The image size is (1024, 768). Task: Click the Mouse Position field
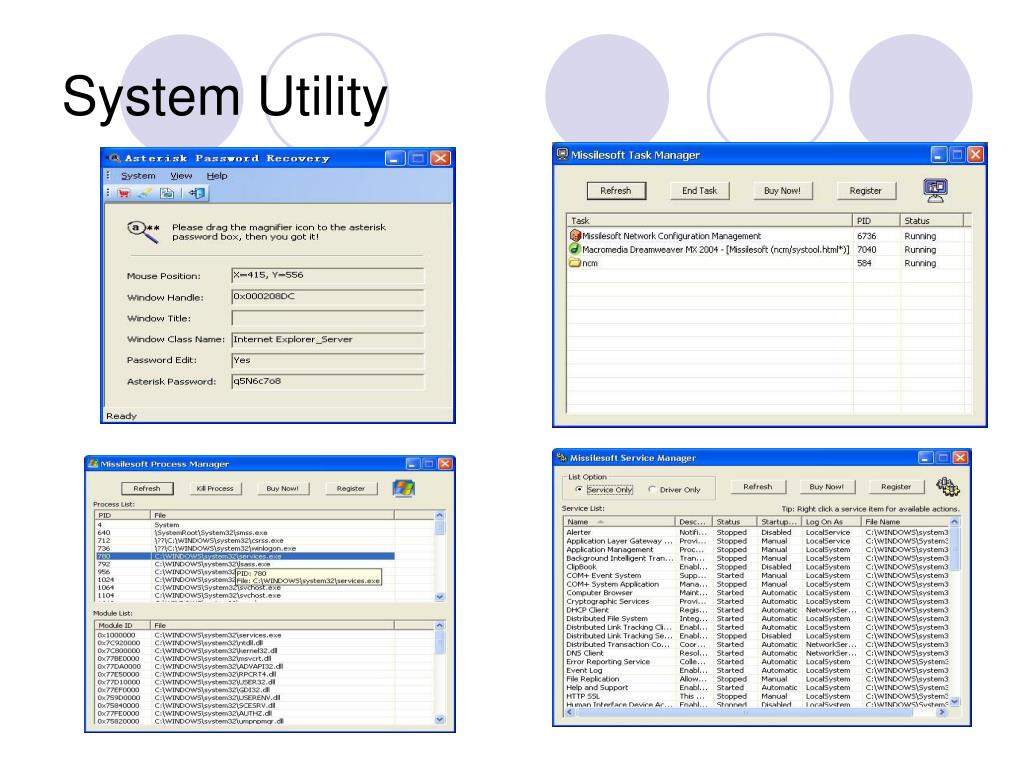[328, 275]
